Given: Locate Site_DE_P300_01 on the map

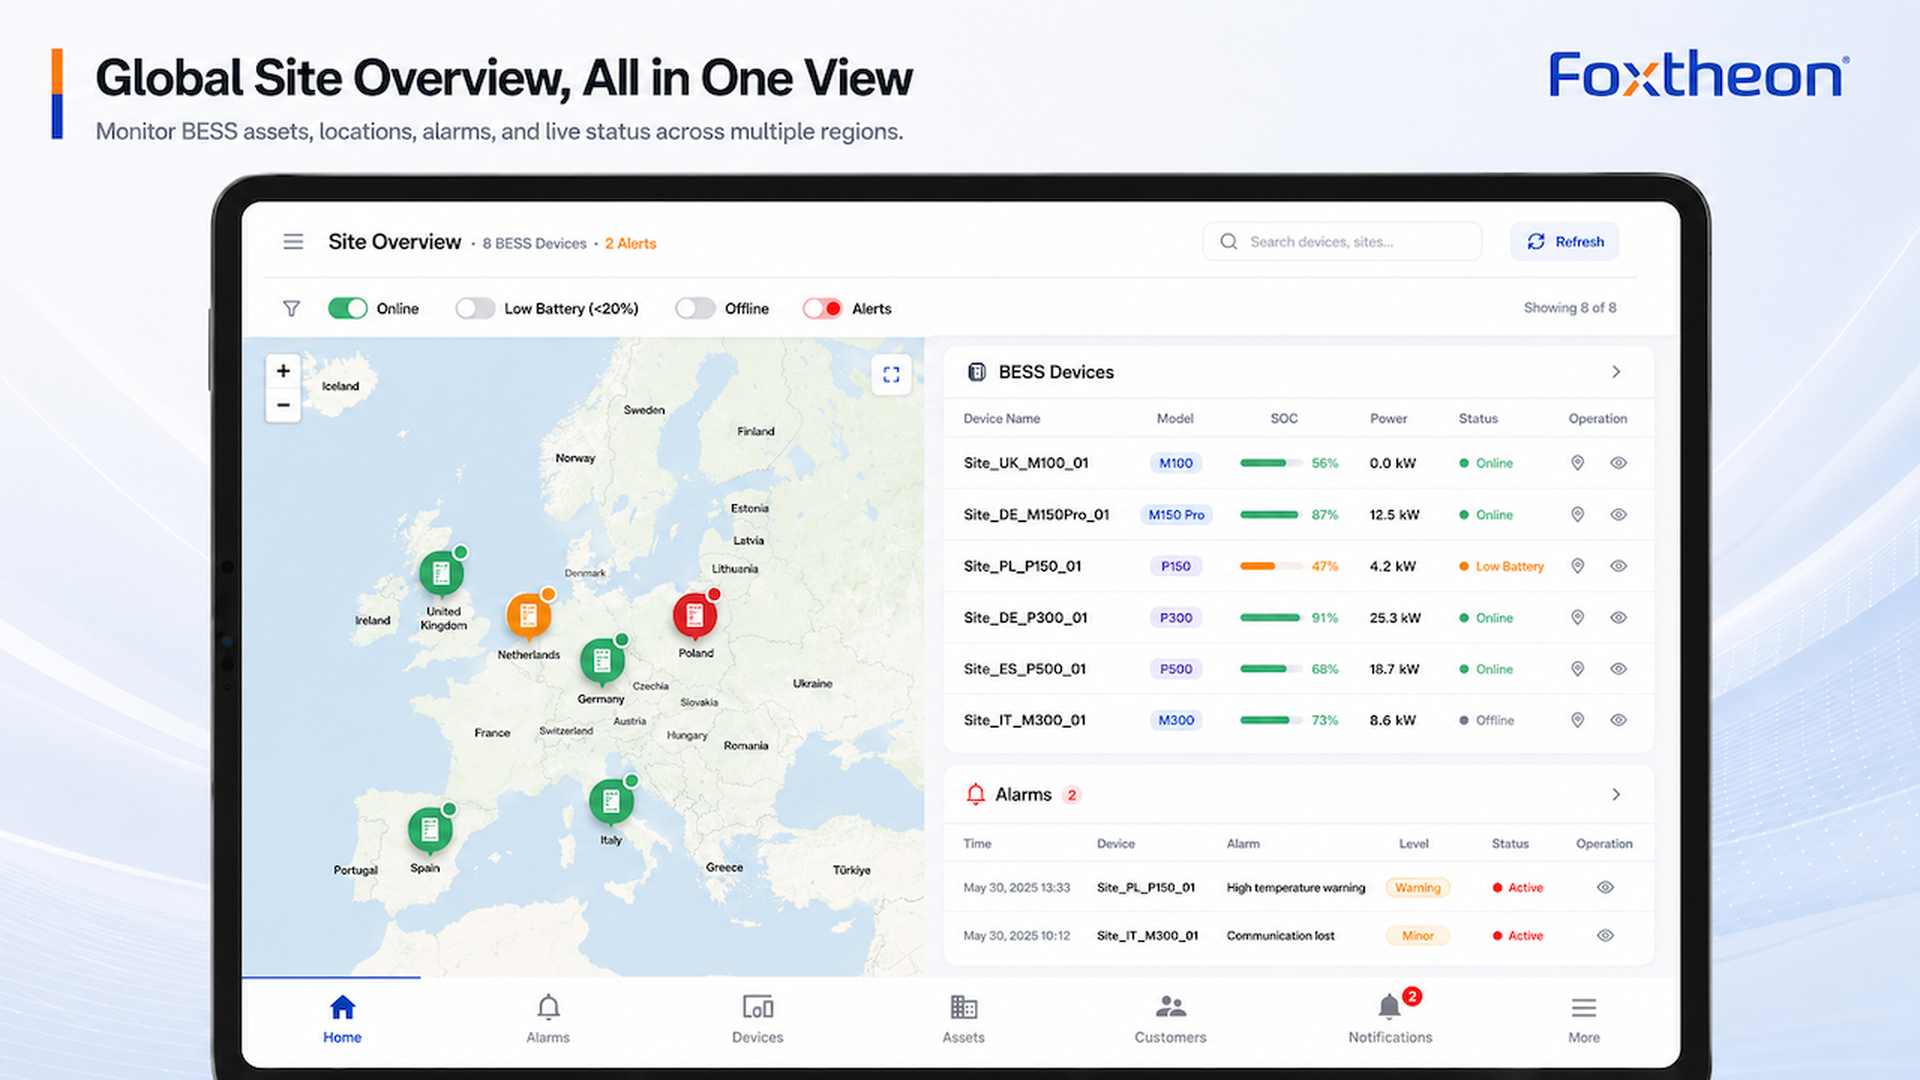Looking at the screenshot, I should point(1577,618).
